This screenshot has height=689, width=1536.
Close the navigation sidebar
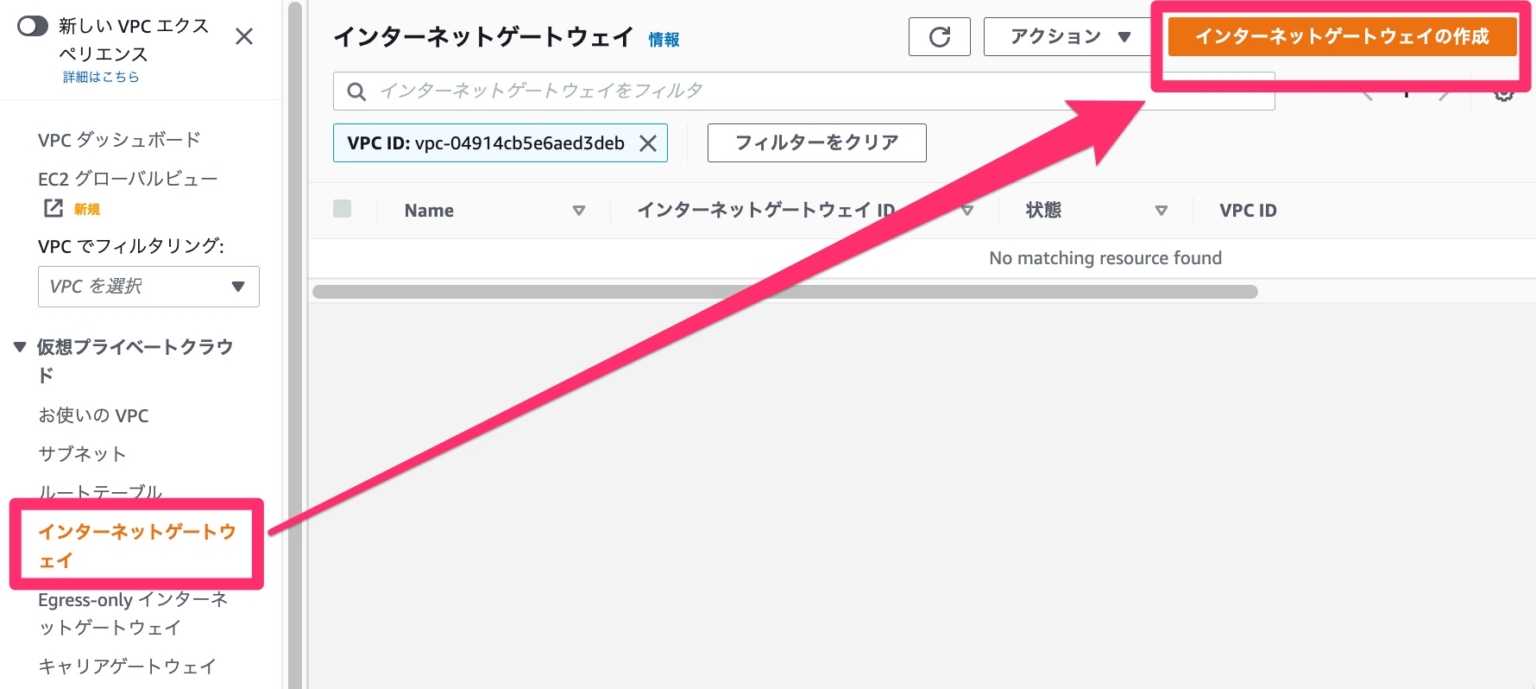tap(244, 36)
